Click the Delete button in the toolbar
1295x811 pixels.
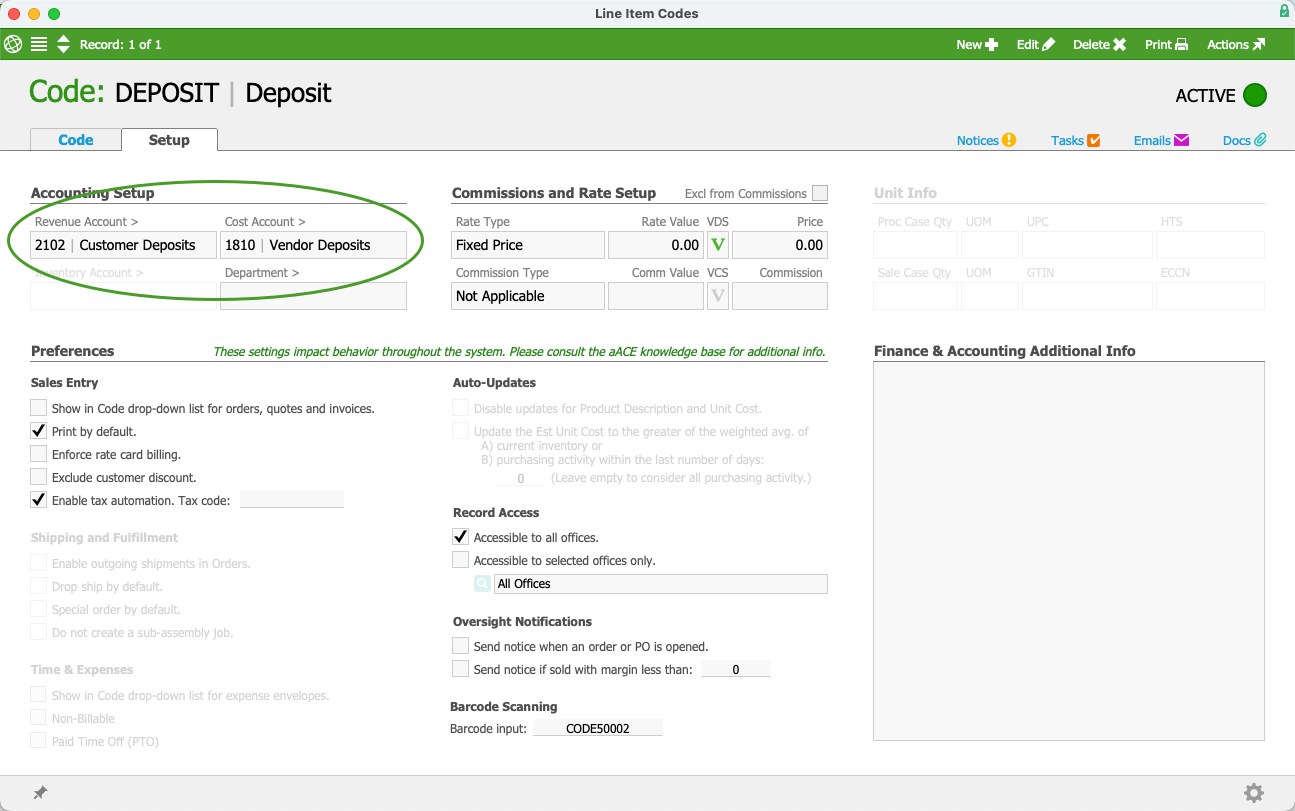click(1099, 44)
